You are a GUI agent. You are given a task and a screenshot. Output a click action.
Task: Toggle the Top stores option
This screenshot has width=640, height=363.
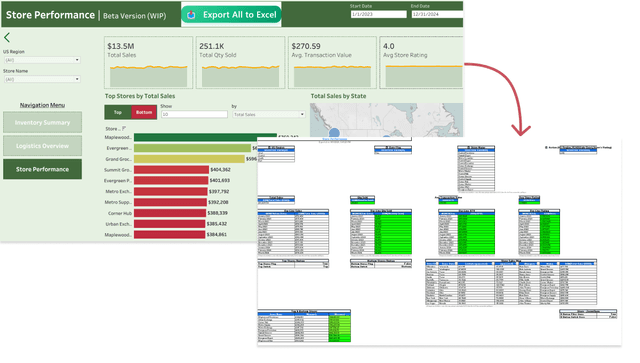pyautogui.click(x=118, y=112)
